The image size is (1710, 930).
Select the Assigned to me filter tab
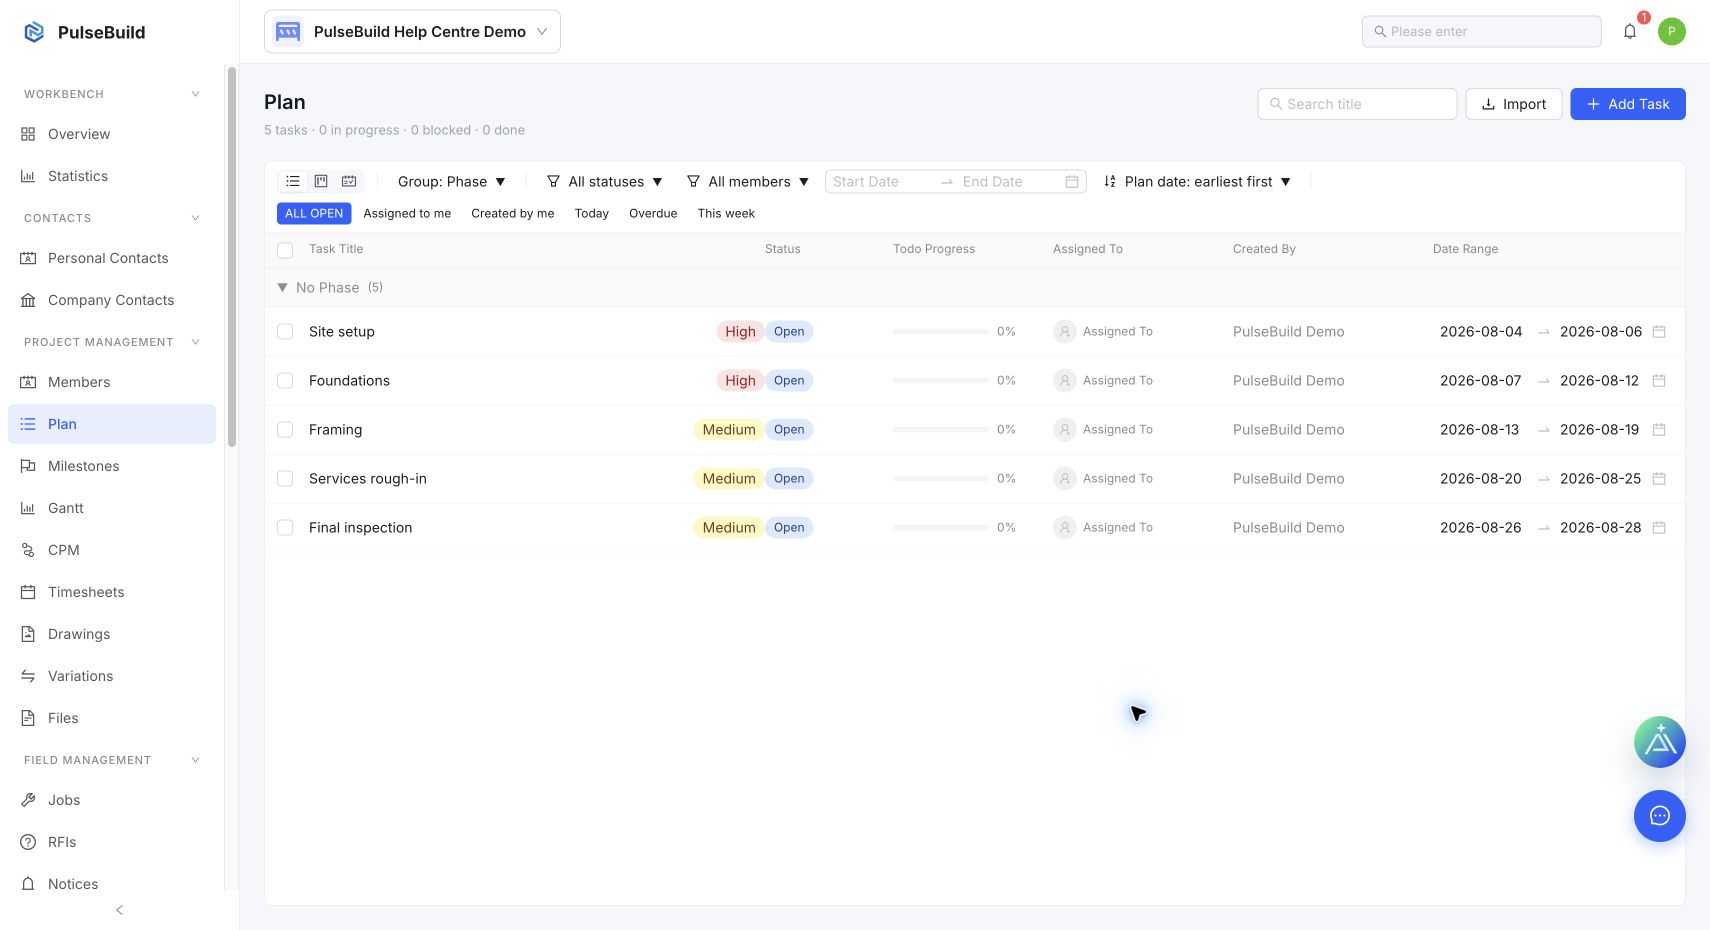pos(407,213)
